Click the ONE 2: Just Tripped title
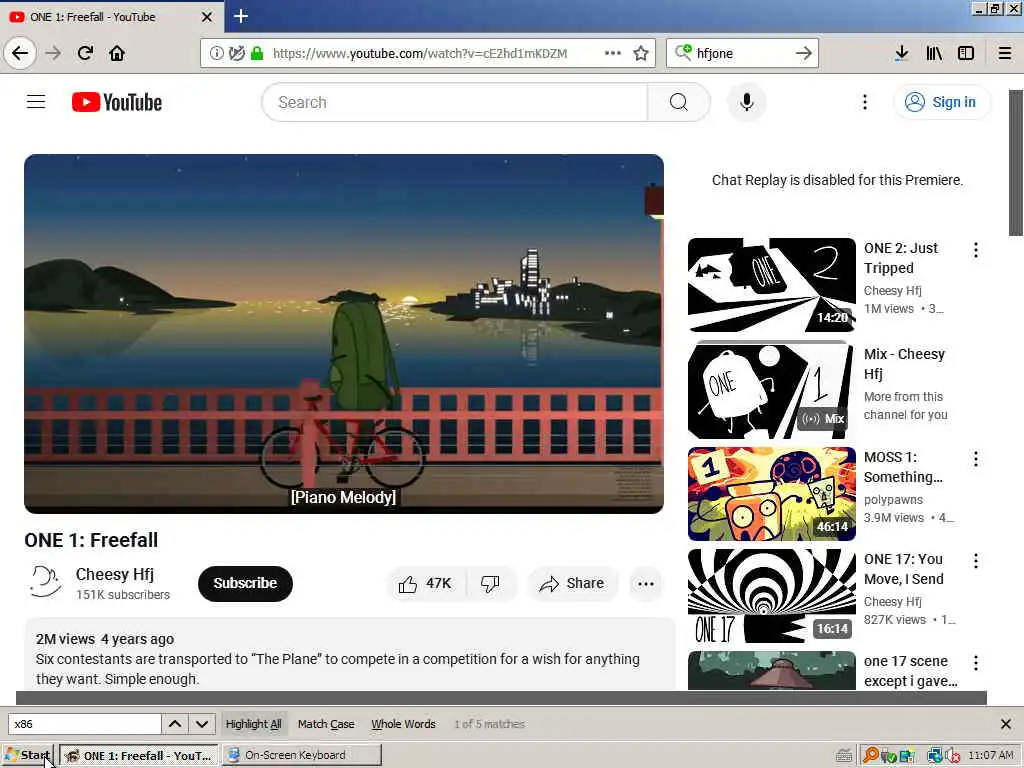 (901, 258)
